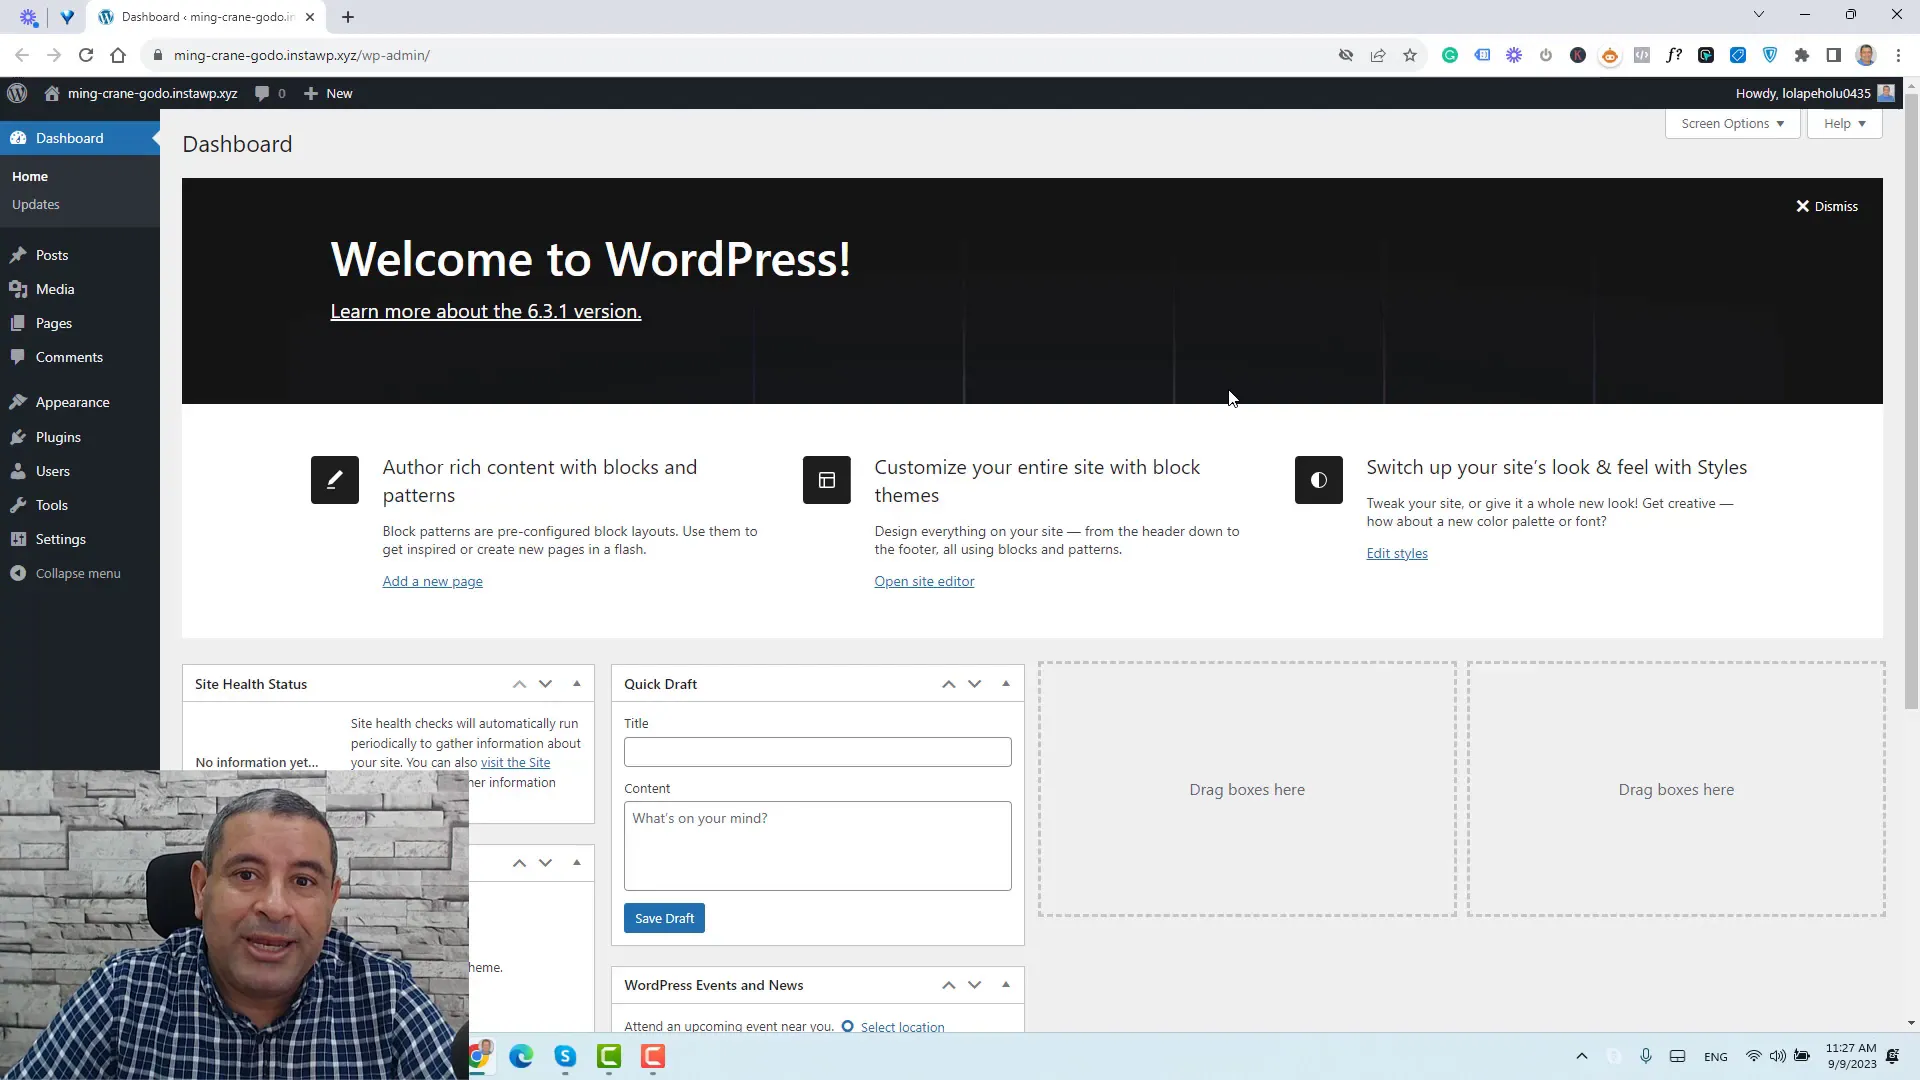Image resolution: width=1920 pixels, height=1080 pixels.
Task: Click the address bar URL
Action: coord(302,55)
